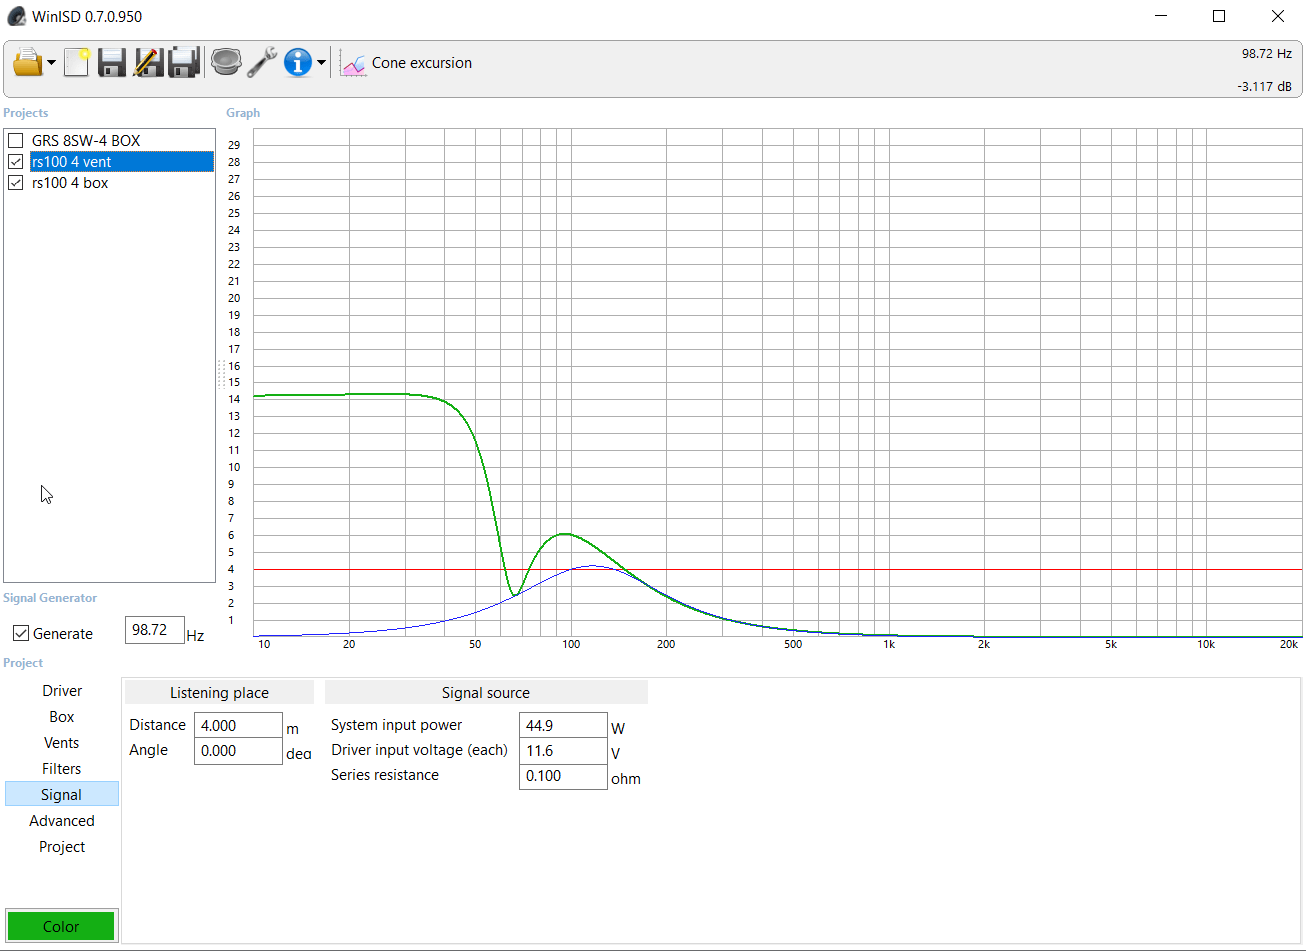Edit the System input power field

(563, 726)
